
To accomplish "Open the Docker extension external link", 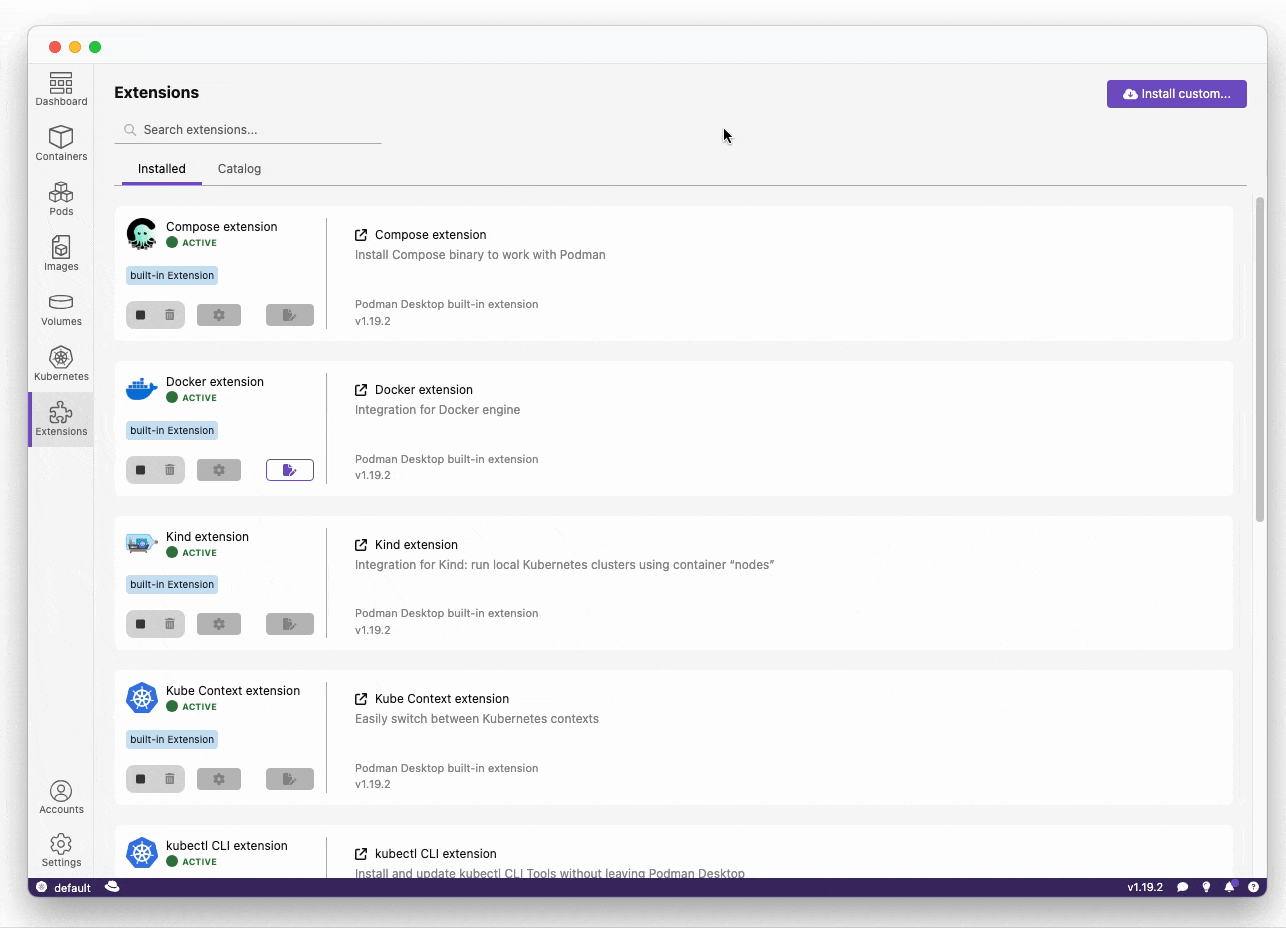I will coord(361,390).
